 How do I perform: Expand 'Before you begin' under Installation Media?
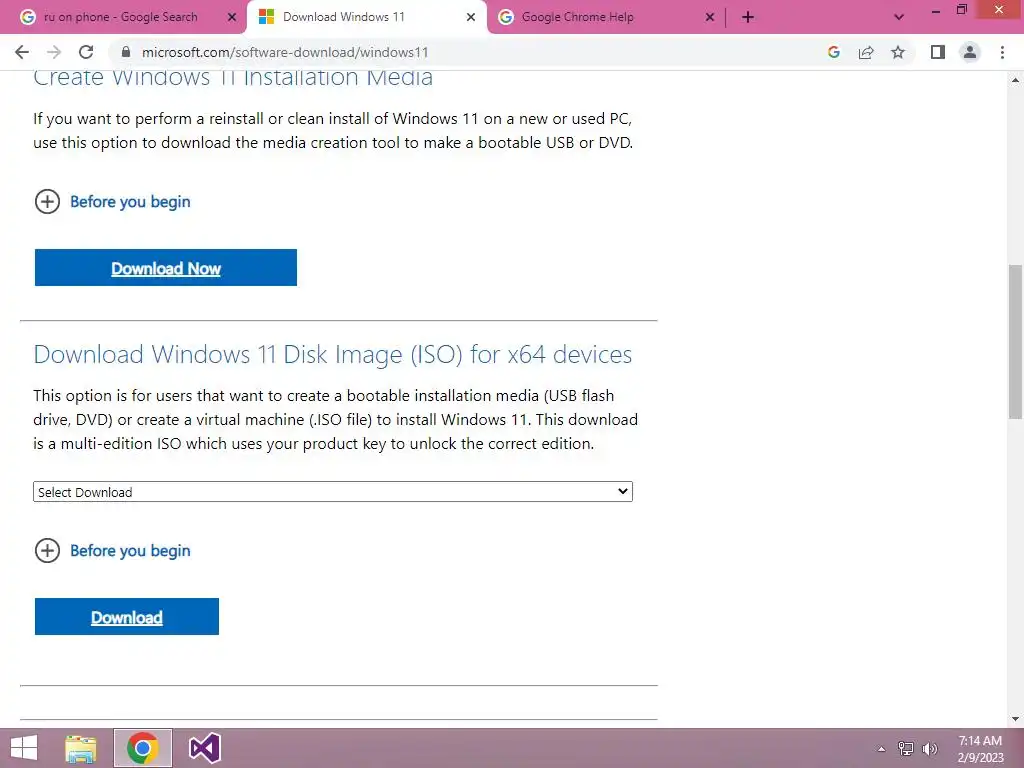(x=112, y=202)
